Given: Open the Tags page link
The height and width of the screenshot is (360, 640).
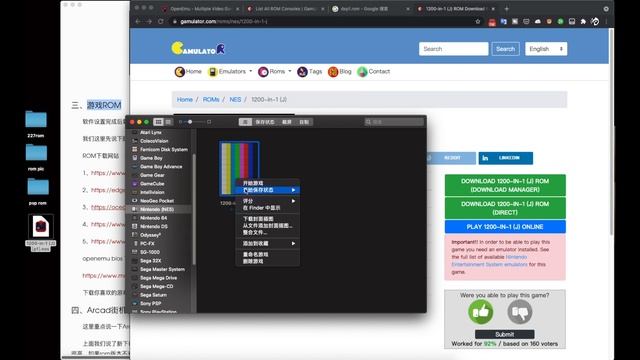Looking at the screenshot, I should tap(310, 71).
